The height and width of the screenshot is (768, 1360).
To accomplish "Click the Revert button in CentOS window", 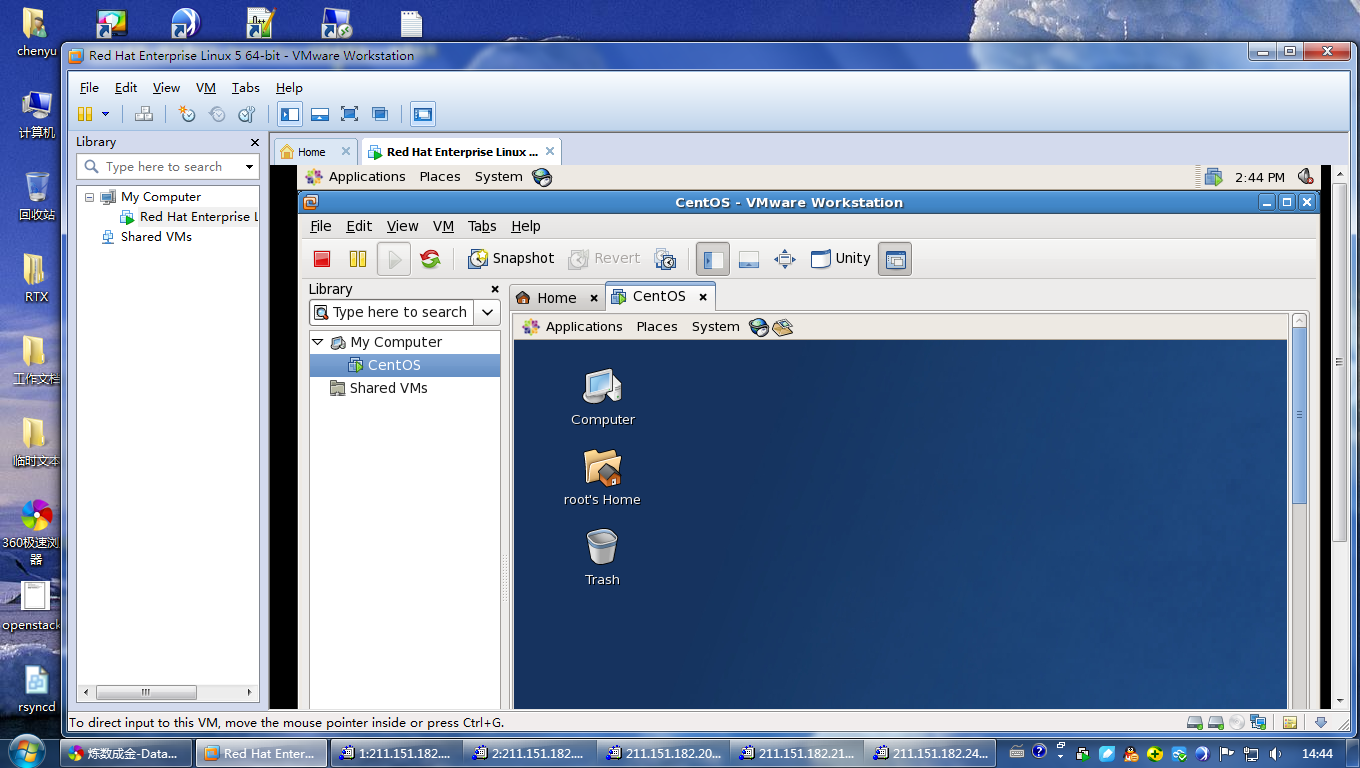I will tap(604, 258).
